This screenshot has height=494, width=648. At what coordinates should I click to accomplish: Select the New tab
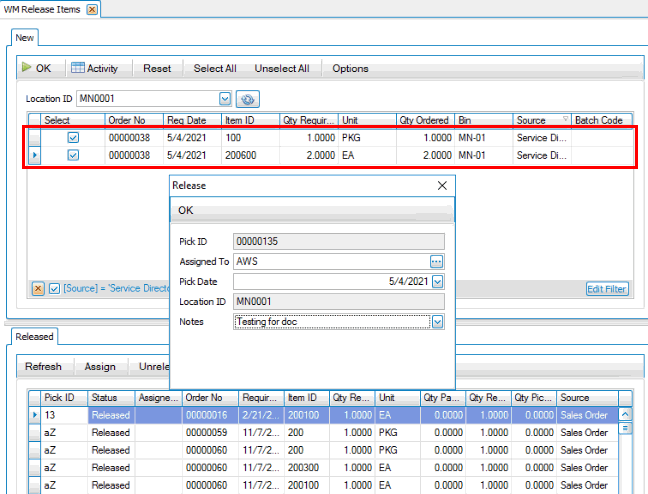[x=25, y=37]
